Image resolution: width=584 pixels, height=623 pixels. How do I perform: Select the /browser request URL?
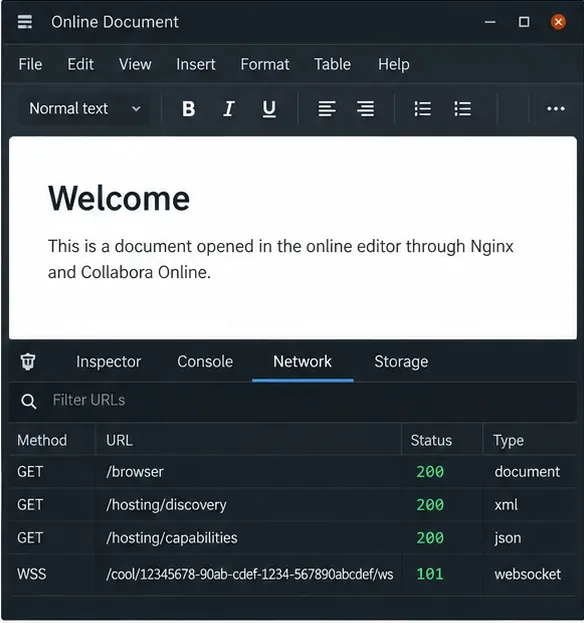[x=135, y=472]
